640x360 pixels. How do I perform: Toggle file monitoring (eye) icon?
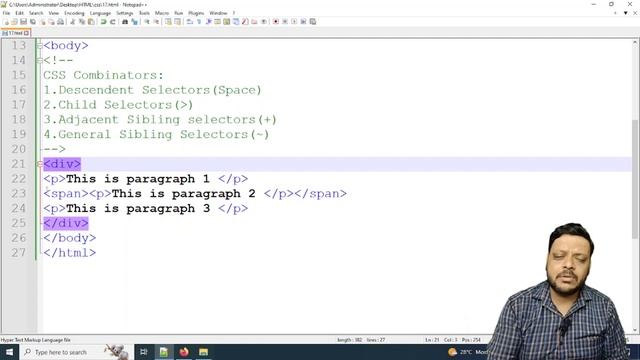coord(264,22)
